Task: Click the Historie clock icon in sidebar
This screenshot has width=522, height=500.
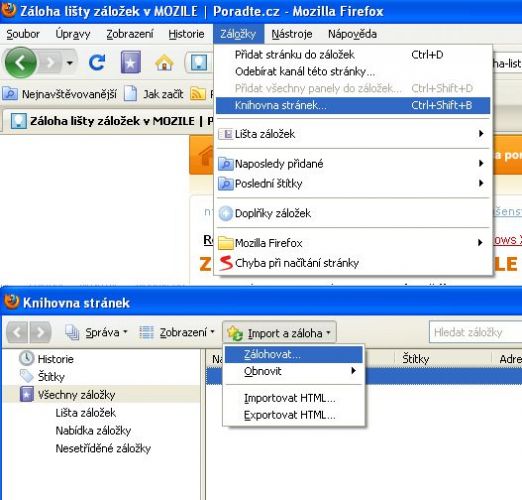Action: click(x=26, y=358)
